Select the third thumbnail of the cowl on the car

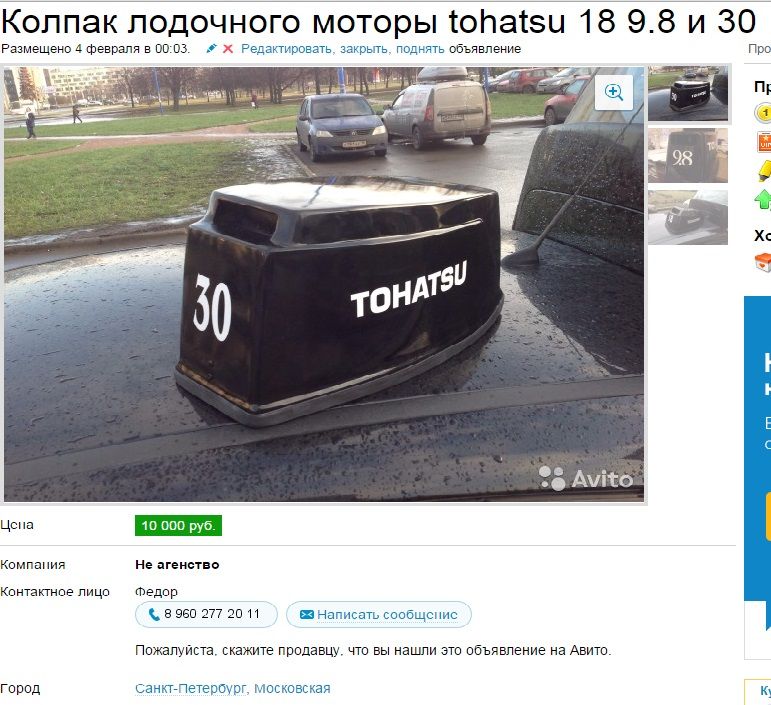click(688, 217)
